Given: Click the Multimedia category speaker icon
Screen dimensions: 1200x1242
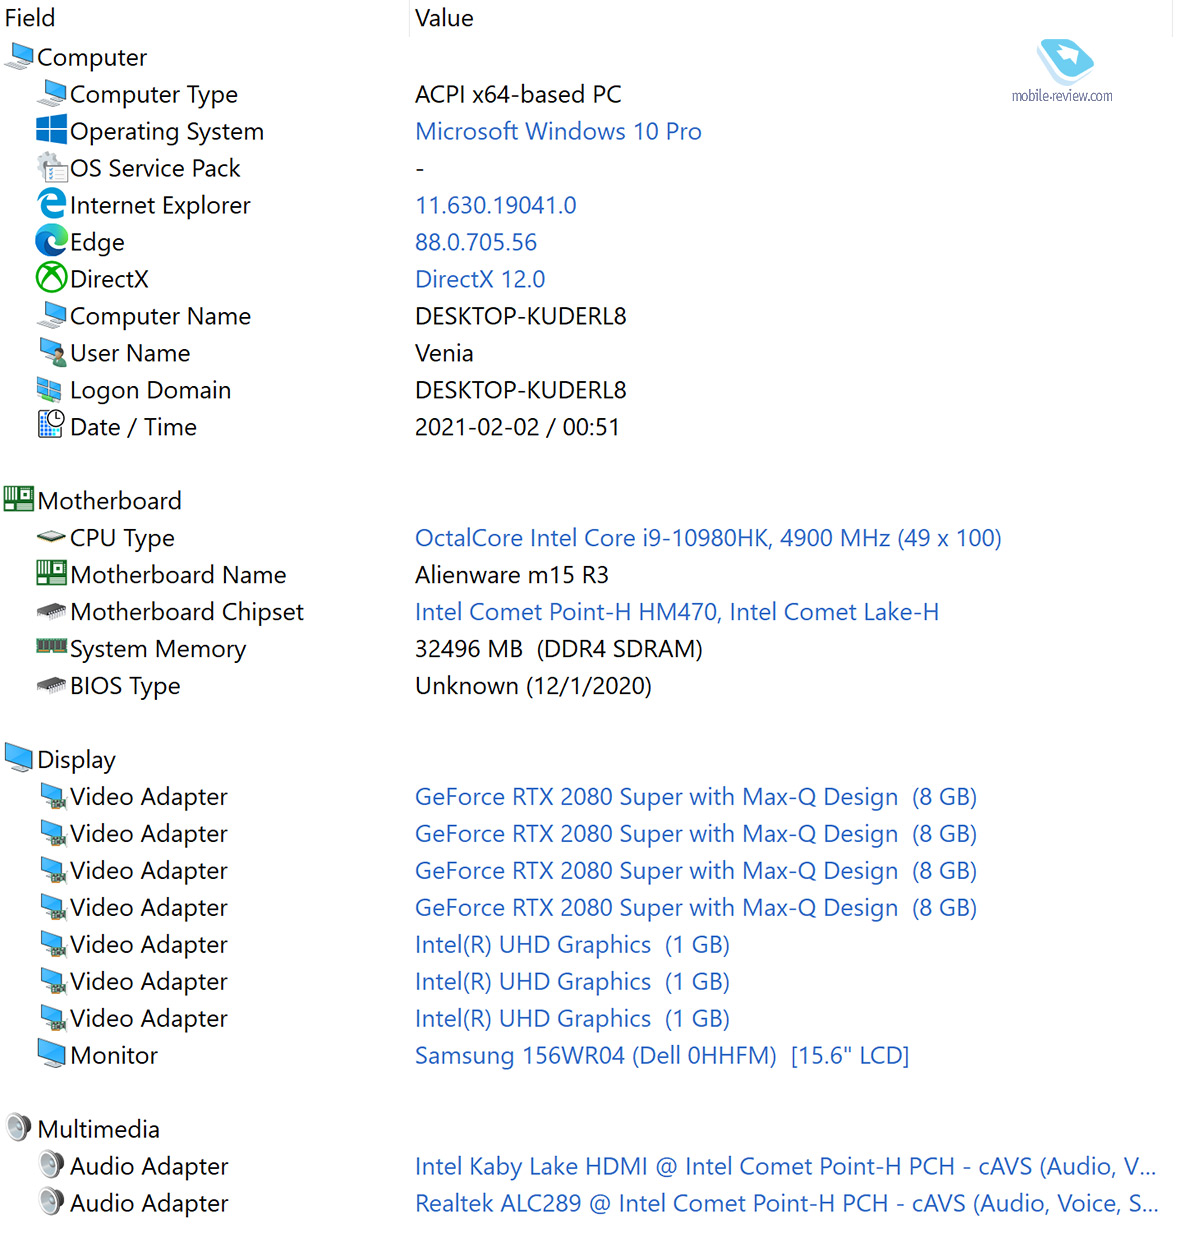Looking at the screenshot, I should [x=19, y=1127].
